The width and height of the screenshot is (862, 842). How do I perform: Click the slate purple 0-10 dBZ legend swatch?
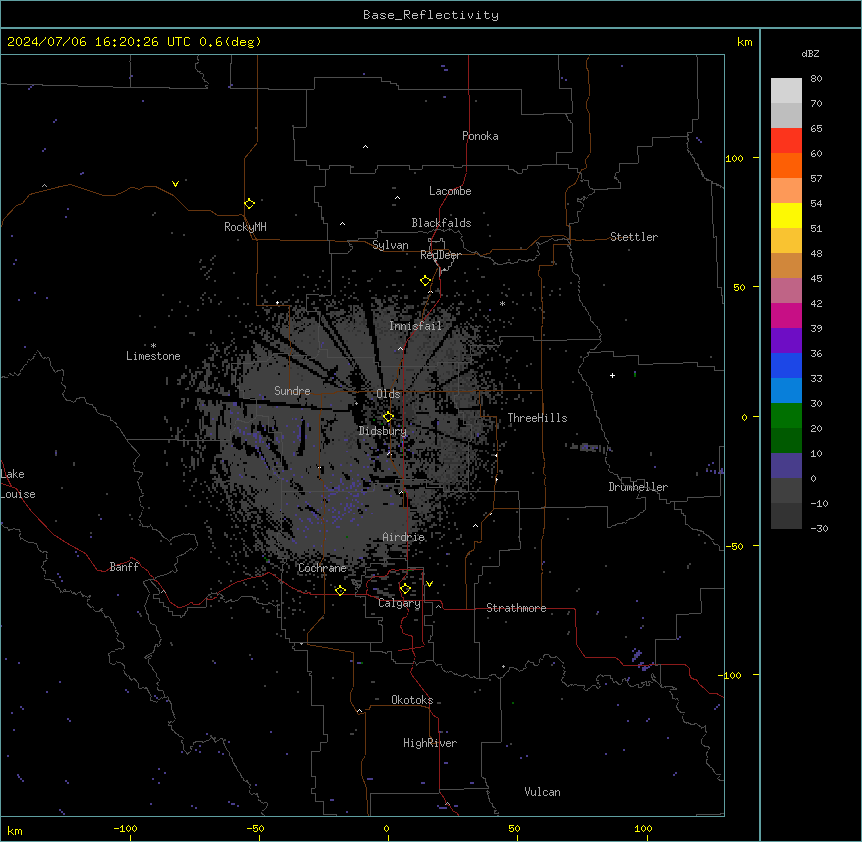tap(786, 466)
